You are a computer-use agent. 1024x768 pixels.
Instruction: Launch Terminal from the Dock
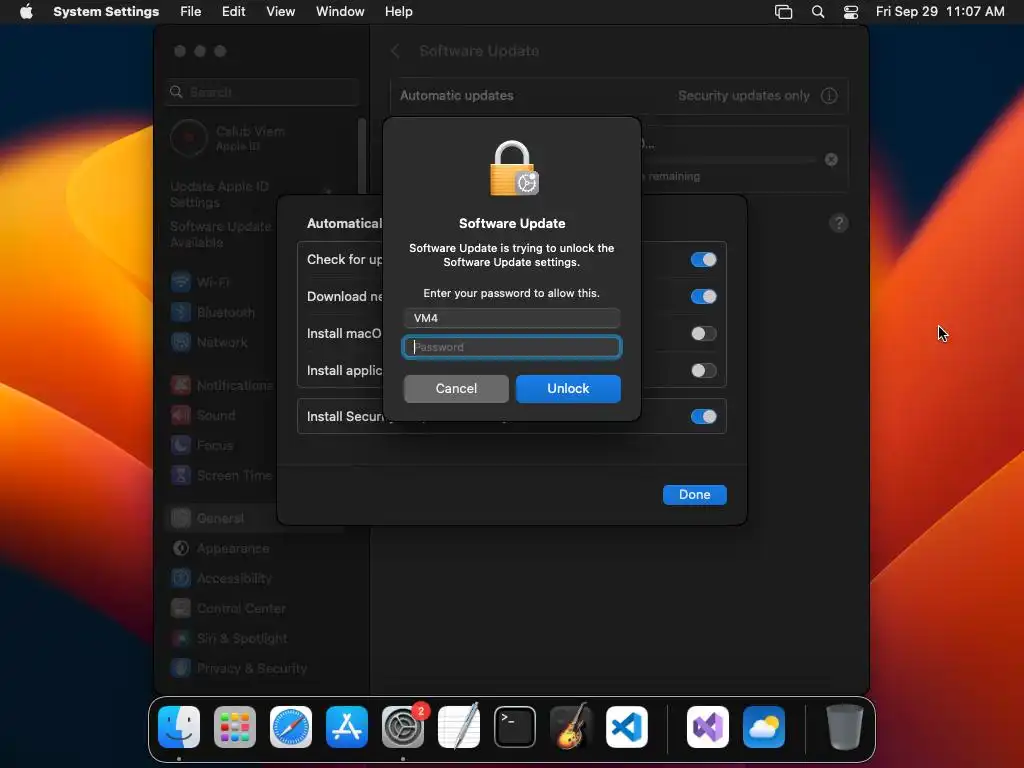[x=515, y=727]
